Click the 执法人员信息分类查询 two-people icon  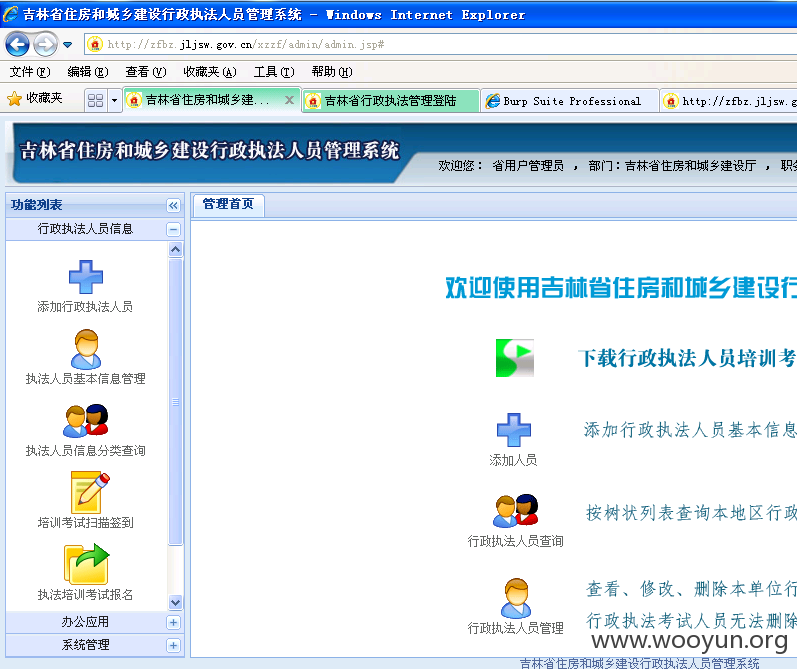point(86,420)
